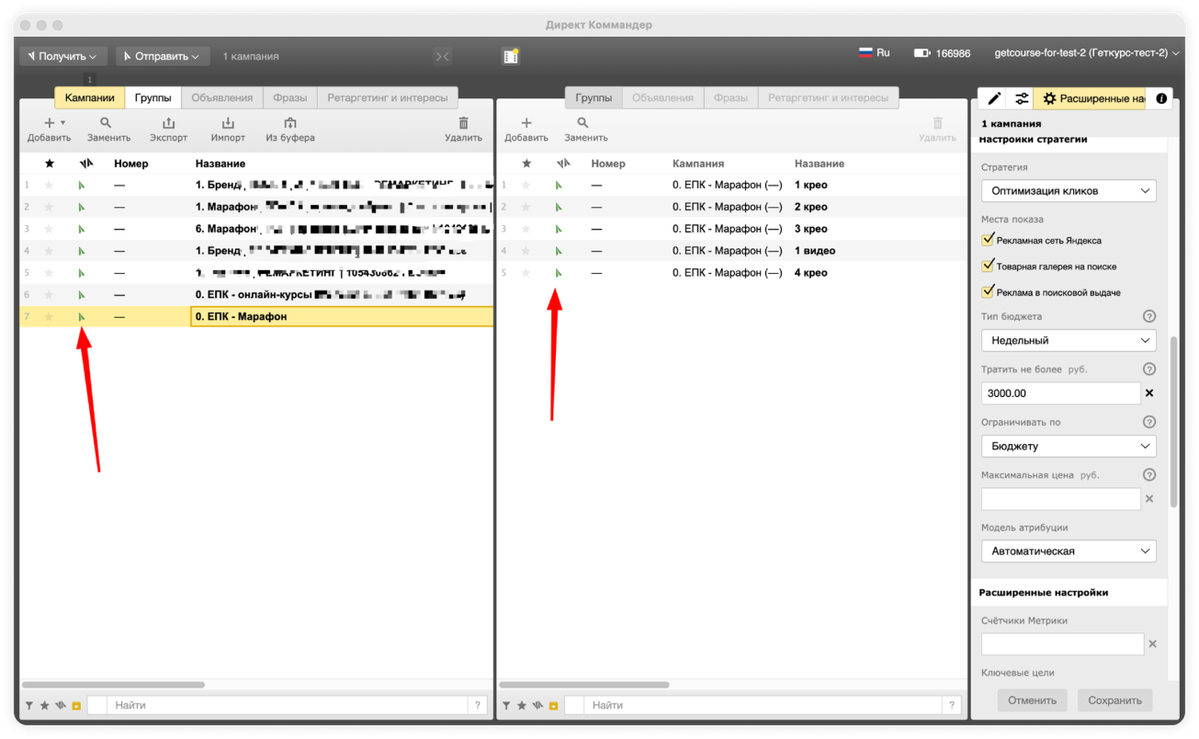Open the account selector getcourse-for-test-2
The width and height of the screenshot is (1199, 739).
point(1086,53)
